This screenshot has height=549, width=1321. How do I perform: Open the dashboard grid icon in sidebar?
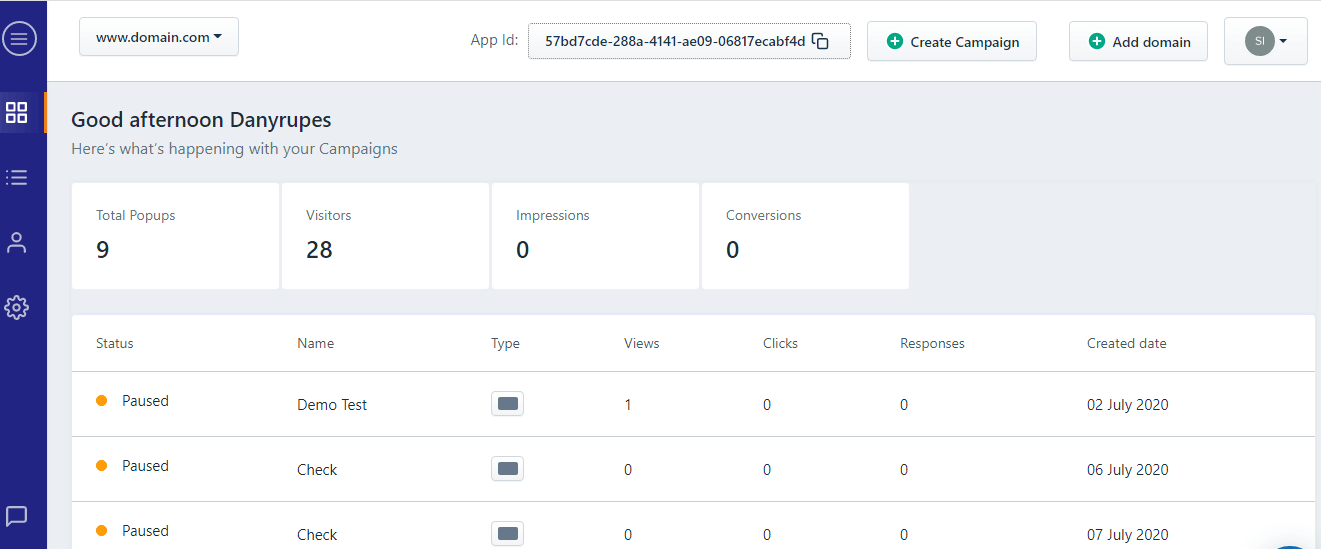pyautogui.click(x=17, y=111)
